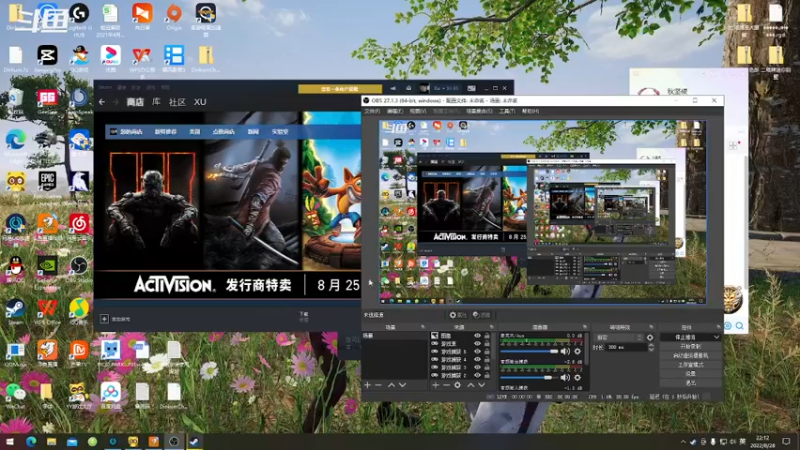Open first audio channel settings gear

(578, 352)
